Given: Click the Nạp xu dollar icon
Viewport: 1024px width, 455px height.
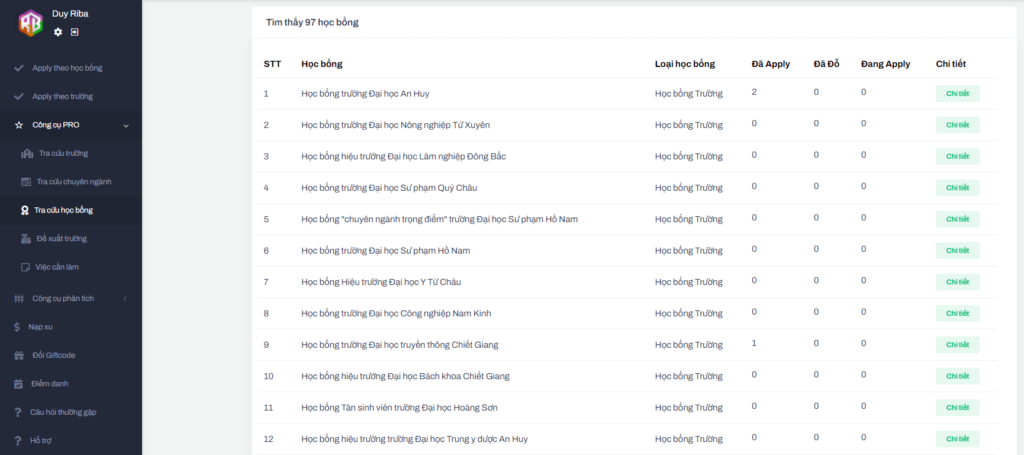Looking at the screenshot, I should [18, 327].
